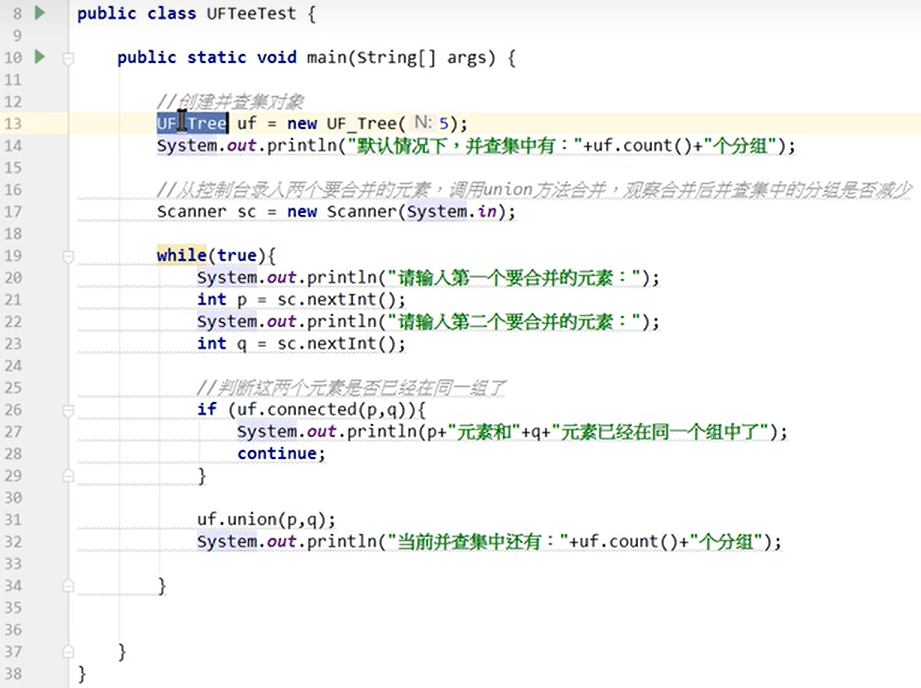Click line number 13 in gutter

pyautogui.click(x=13, y=123)
